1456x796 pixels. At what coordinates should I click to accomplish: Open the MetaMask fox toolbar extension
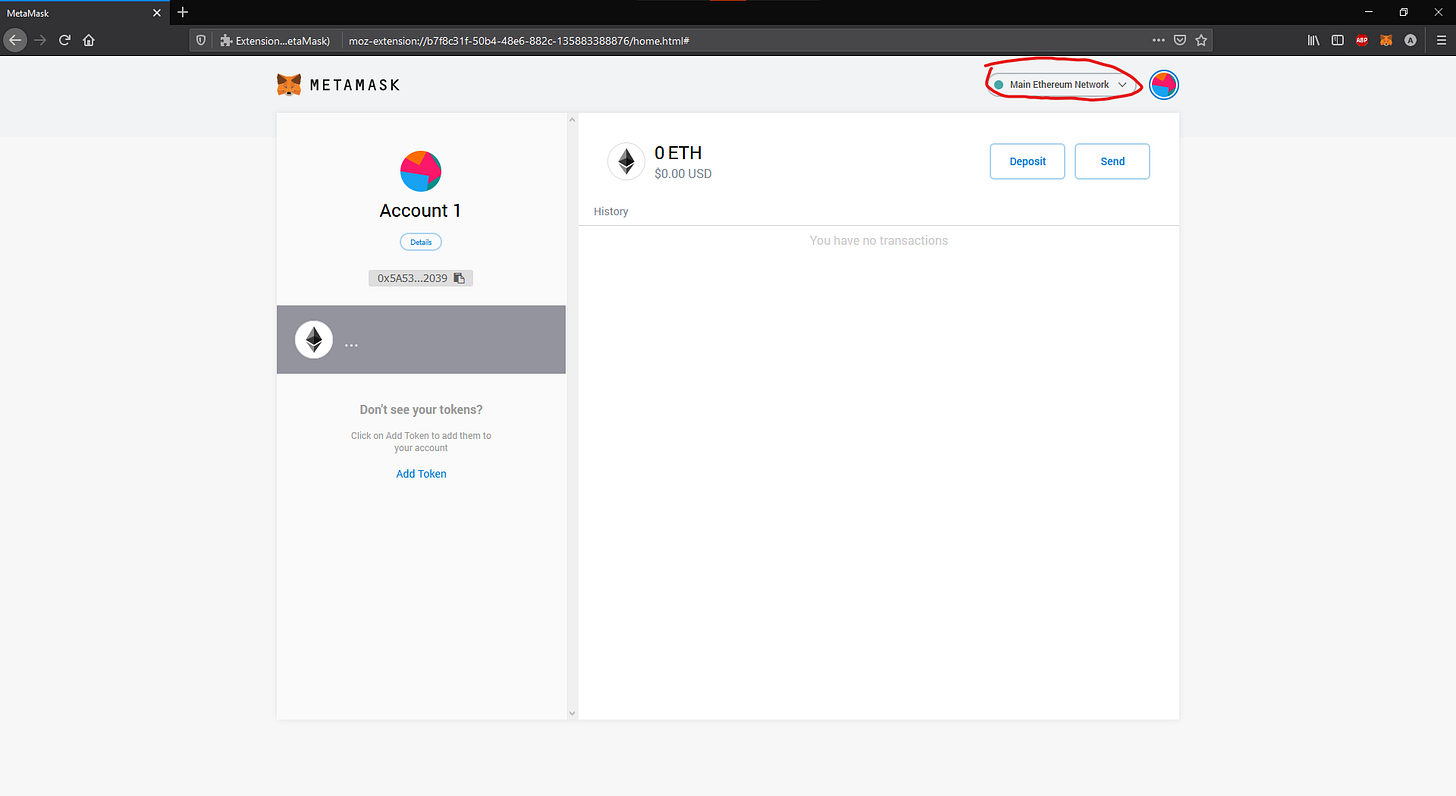(x=1386, y=41)
